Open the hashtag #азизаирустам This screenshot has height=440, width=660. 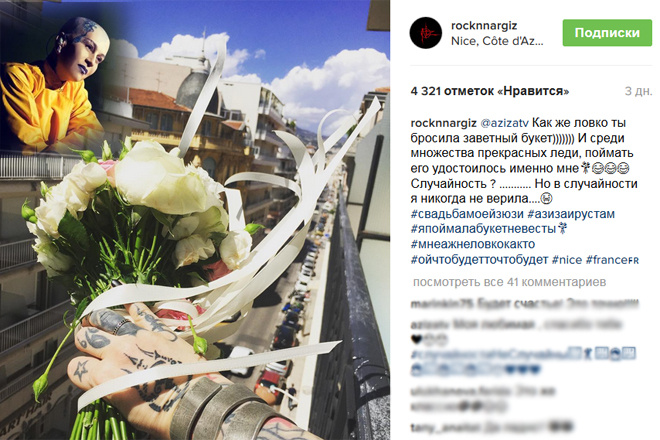pyautogui.click(x=571, y=214)
